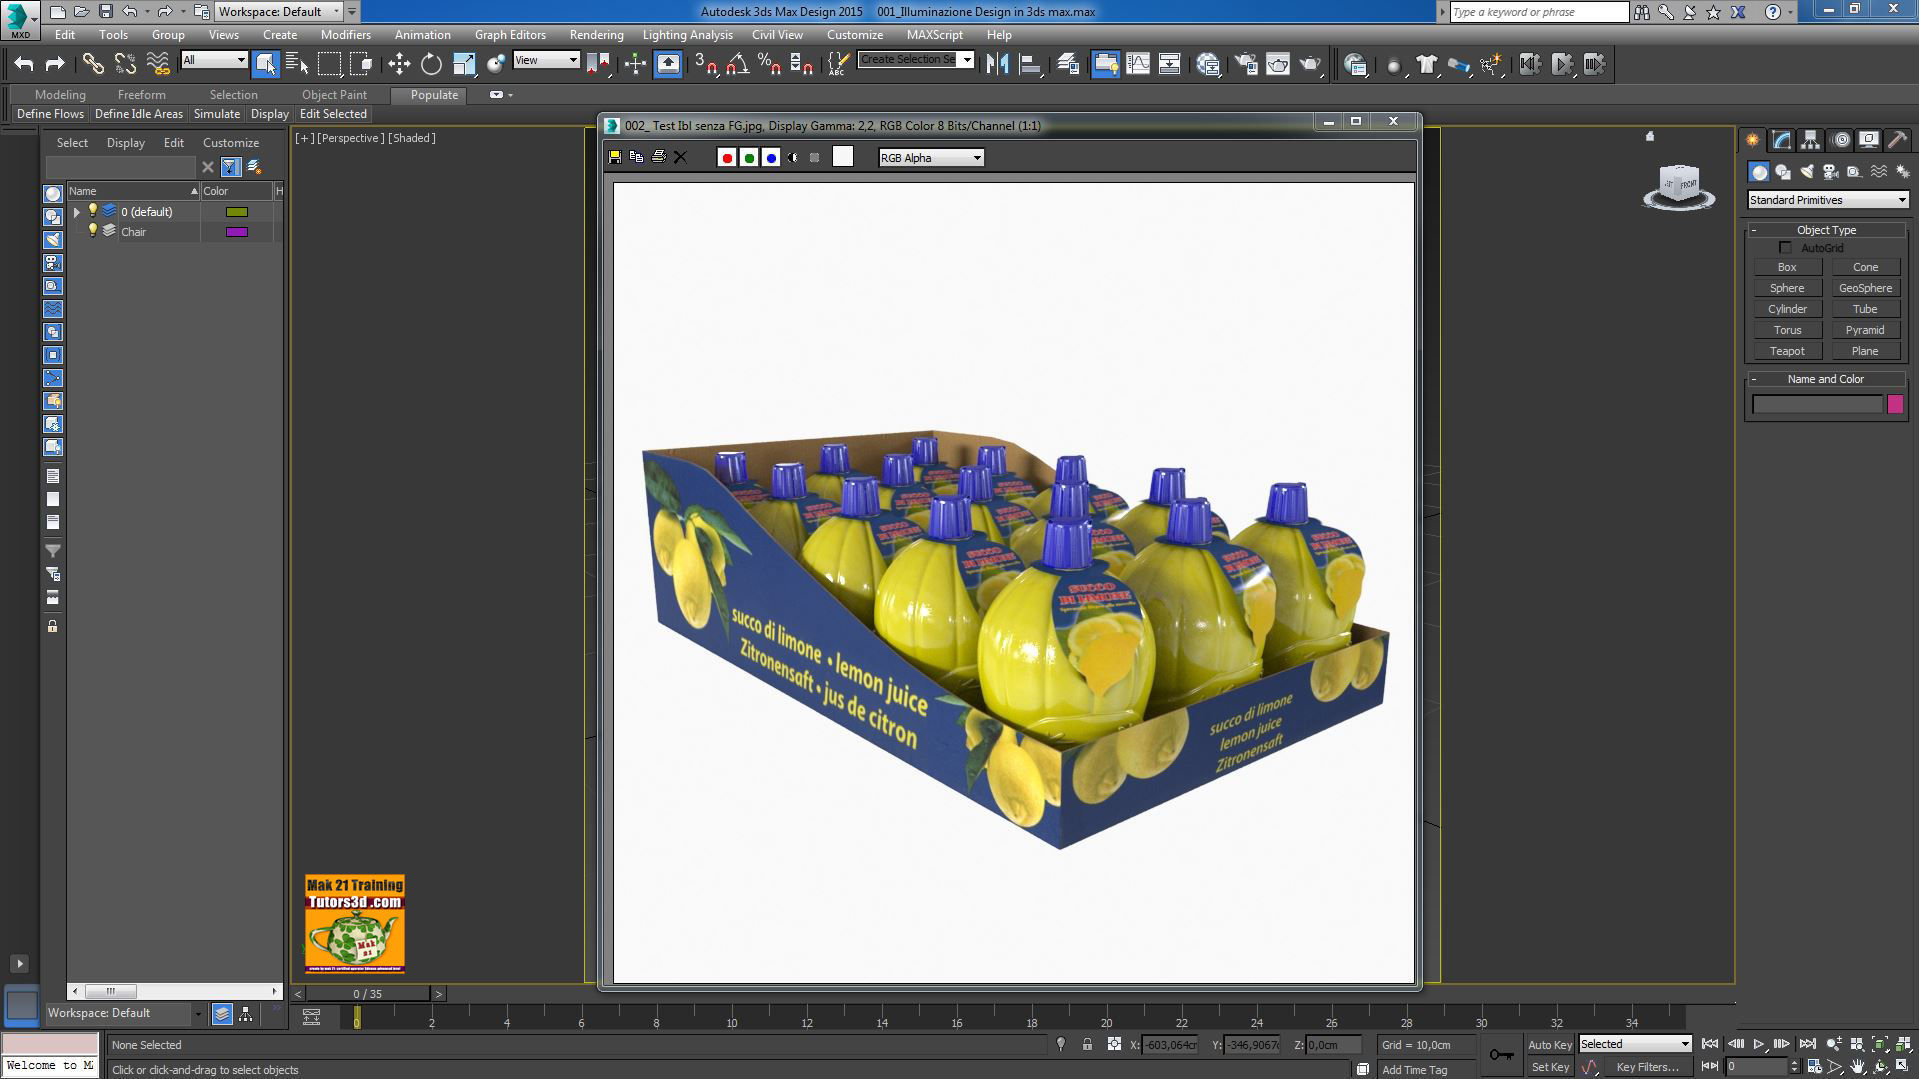Activate the Select and Rotate tool
Viewport: 1919px width, 1079px height.
[431, 64]
